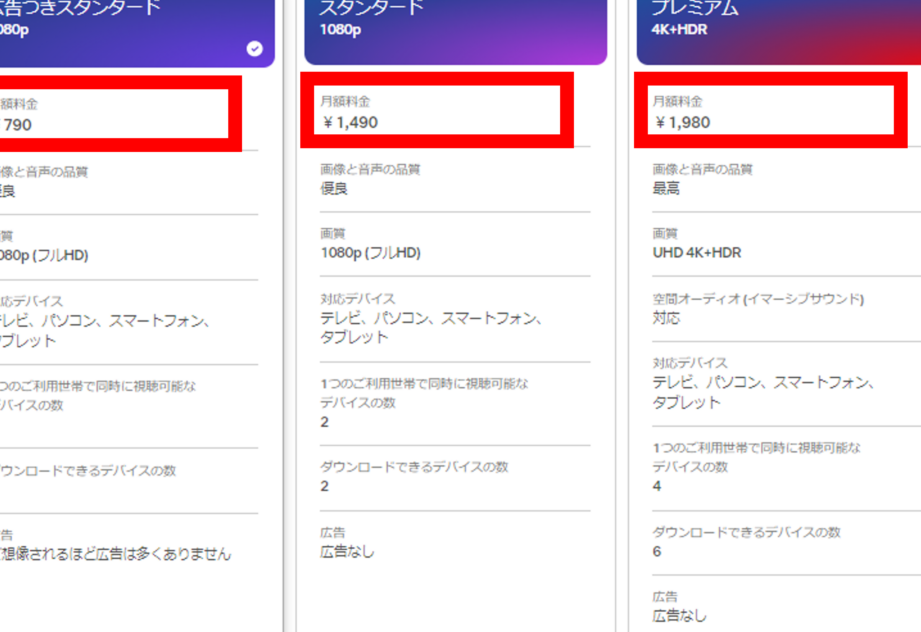
Task: Click the Standard download devices count 2
Action: coord(324,486)
